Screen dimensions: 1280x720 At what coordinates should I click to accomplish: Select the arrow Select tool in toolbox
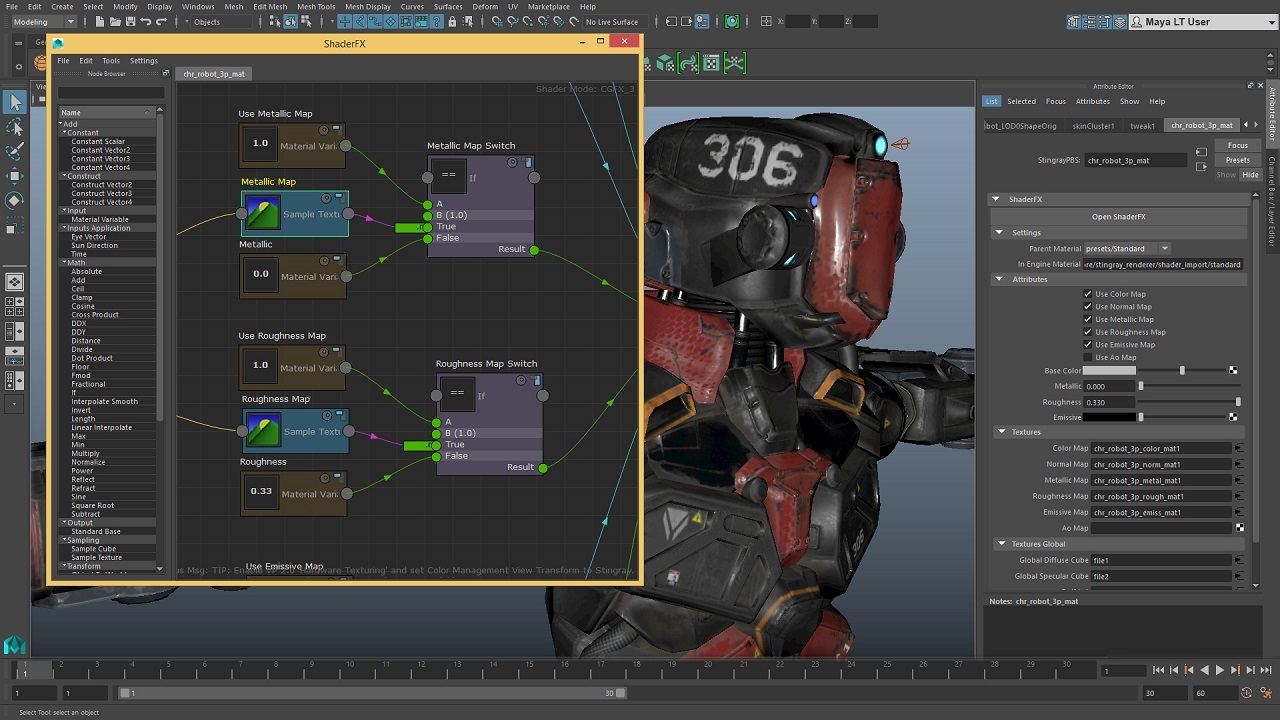click(15, 102)
